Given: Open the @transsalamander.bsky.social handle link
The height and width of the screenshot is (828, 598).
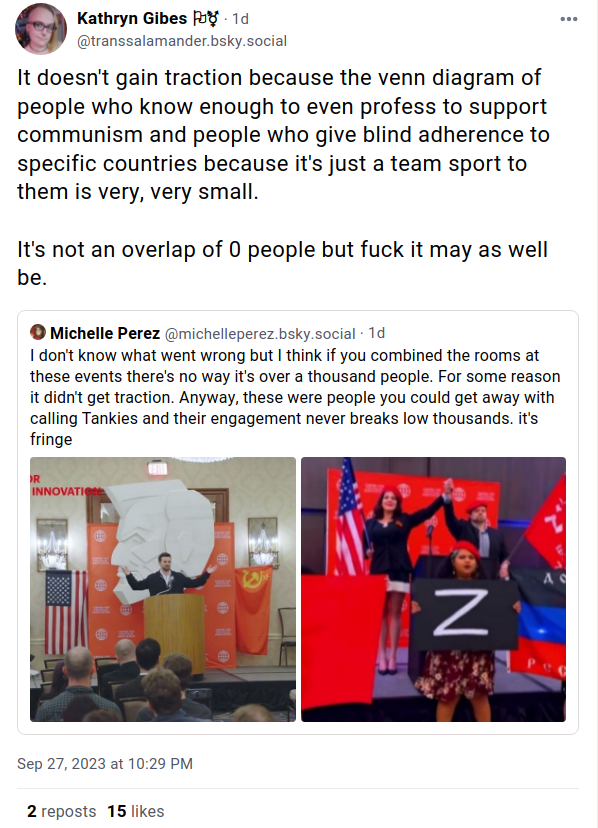Looking at the screenshot, I should click(x=182, y=41).
